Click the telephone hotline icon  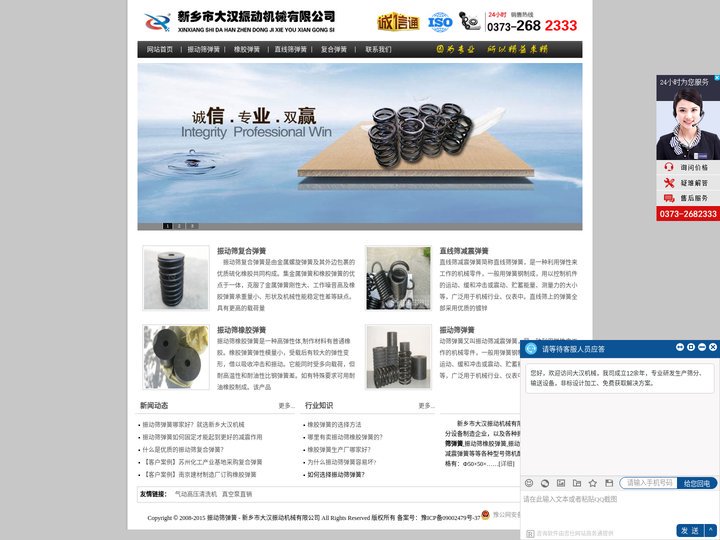[x=469, y=21]
